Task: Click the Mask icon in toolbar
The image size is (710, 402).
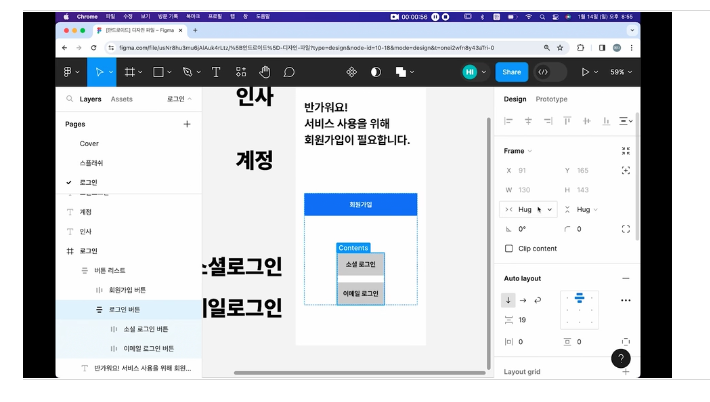Action: click(x=376, y=72)
